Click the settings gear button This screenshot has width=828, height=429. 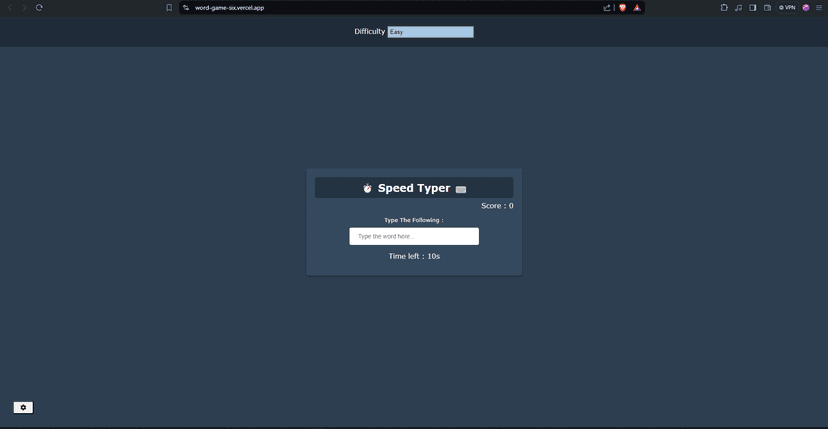pos(23,407)
